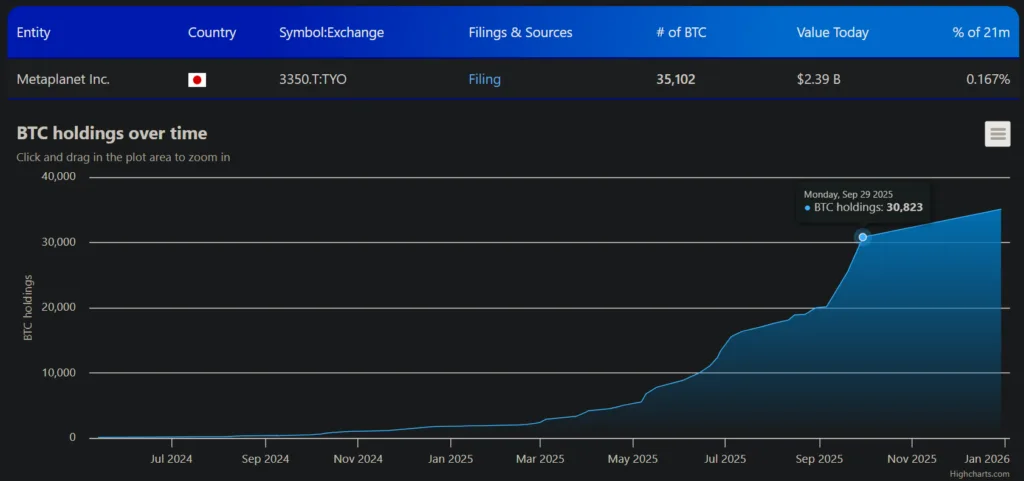Image resolution: width=1024 pixels, height=481 pixels.
Task: Click the 20,000 y-axis label
Action: click(59, 307)
